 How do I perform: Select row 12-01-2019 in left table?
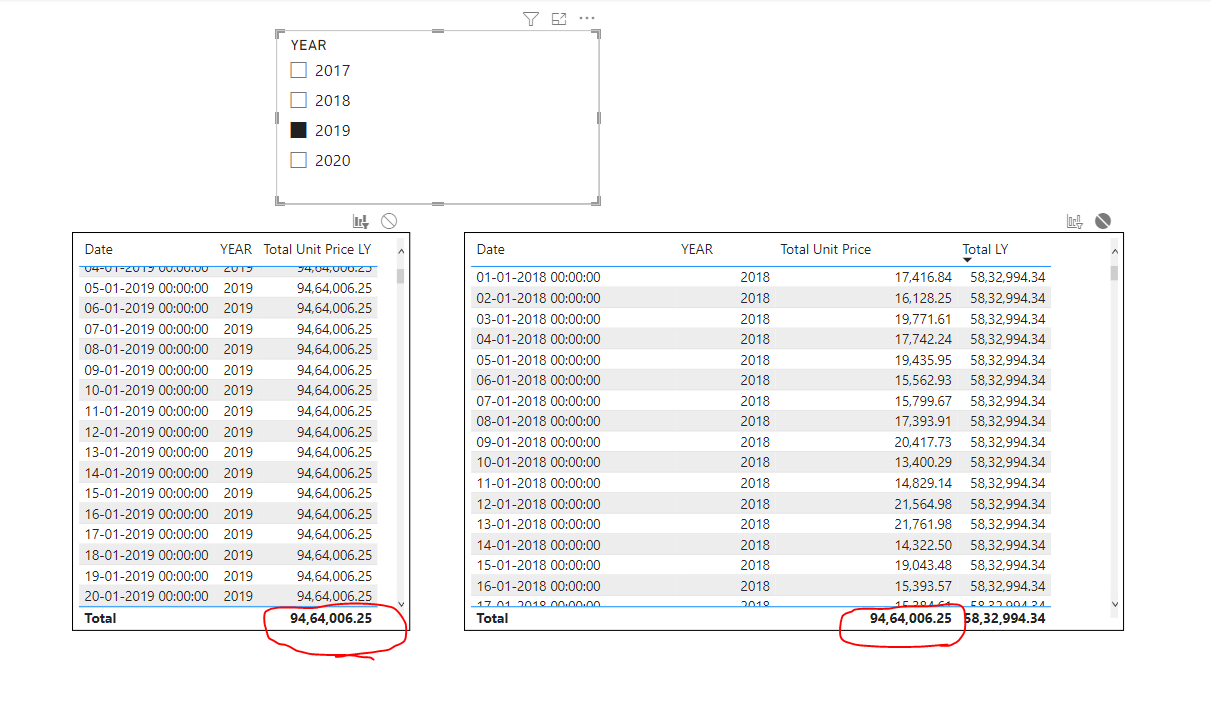click(228, 432)
